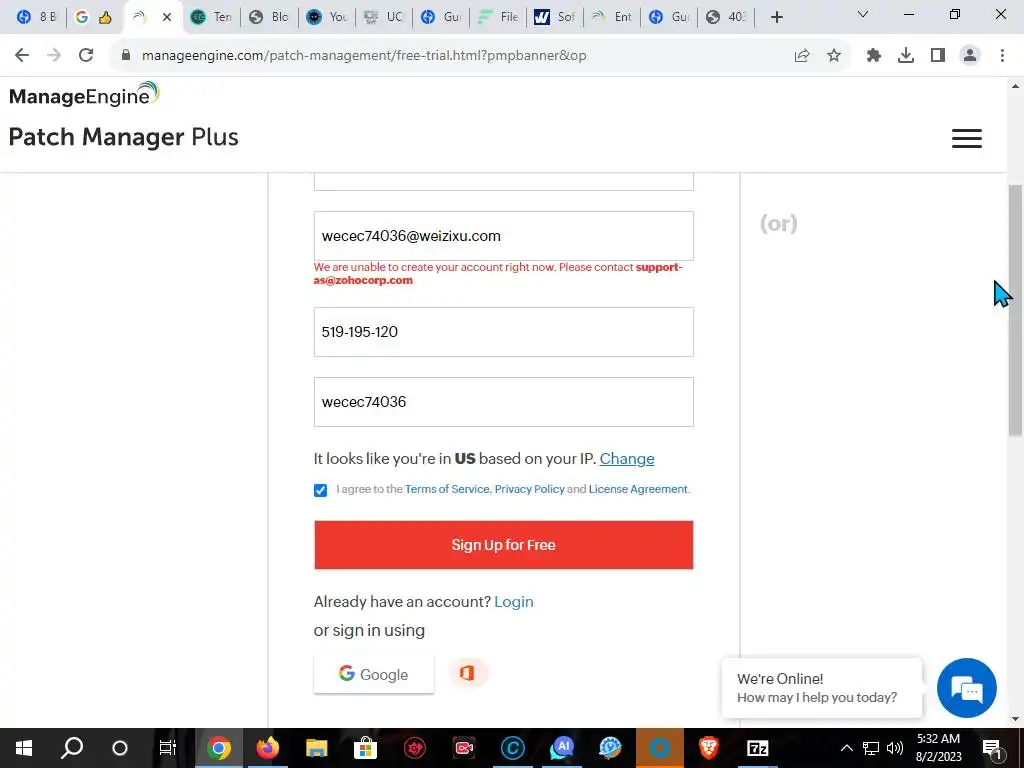This screenshot has width=1024, height=768.
Task: Click the Change country link
Action: [x=627, y=458]
